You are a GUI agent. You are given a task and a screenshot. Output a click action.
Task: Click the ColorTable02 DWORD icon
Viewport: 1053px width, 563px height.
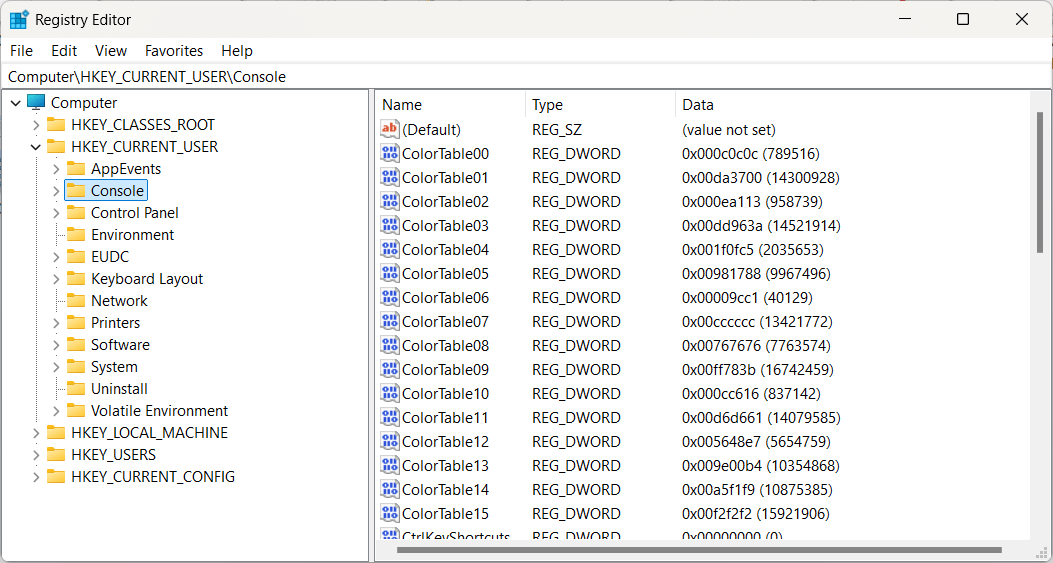coord(390,202)
